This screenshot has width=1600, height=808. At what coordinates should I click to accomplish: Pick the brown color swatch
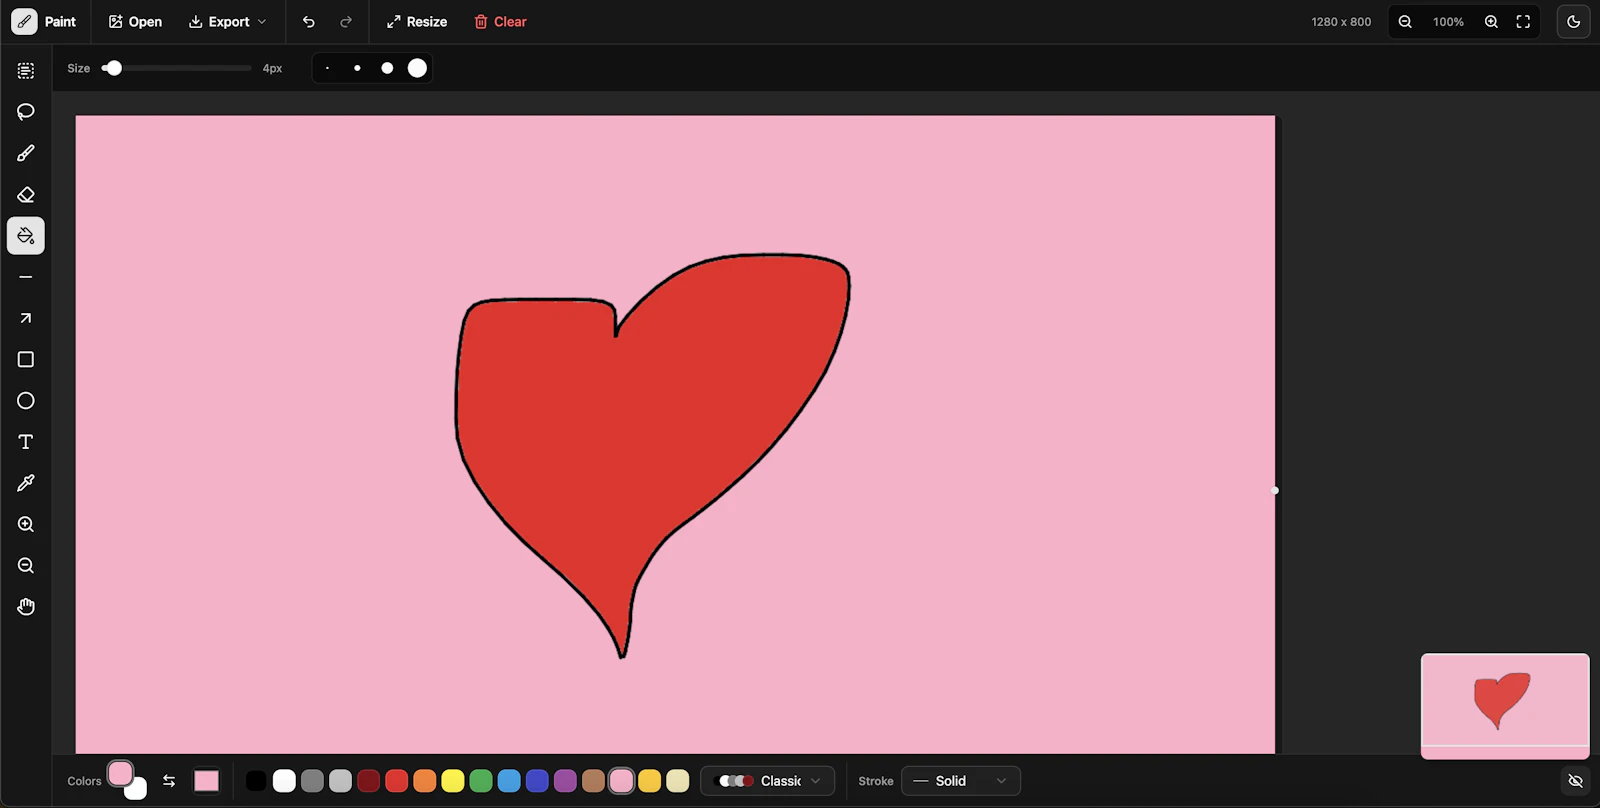(593, 781)
